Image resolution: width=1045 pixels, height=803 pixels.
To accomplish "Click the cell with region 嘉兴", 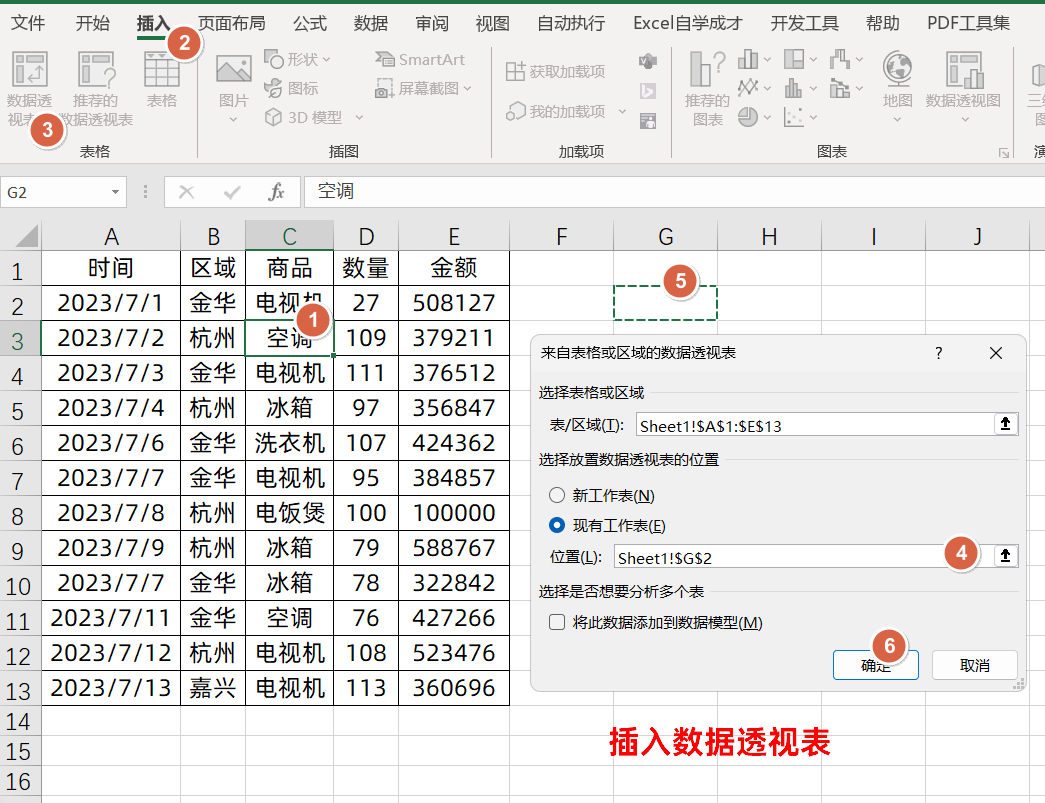I will tap(213, 688).
